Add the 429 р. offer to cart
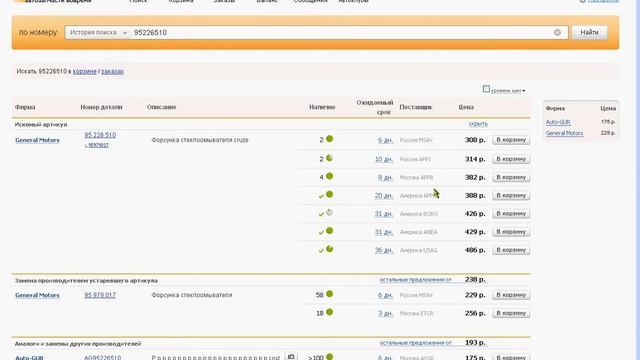The image size is (640, 360). (511, 231)
